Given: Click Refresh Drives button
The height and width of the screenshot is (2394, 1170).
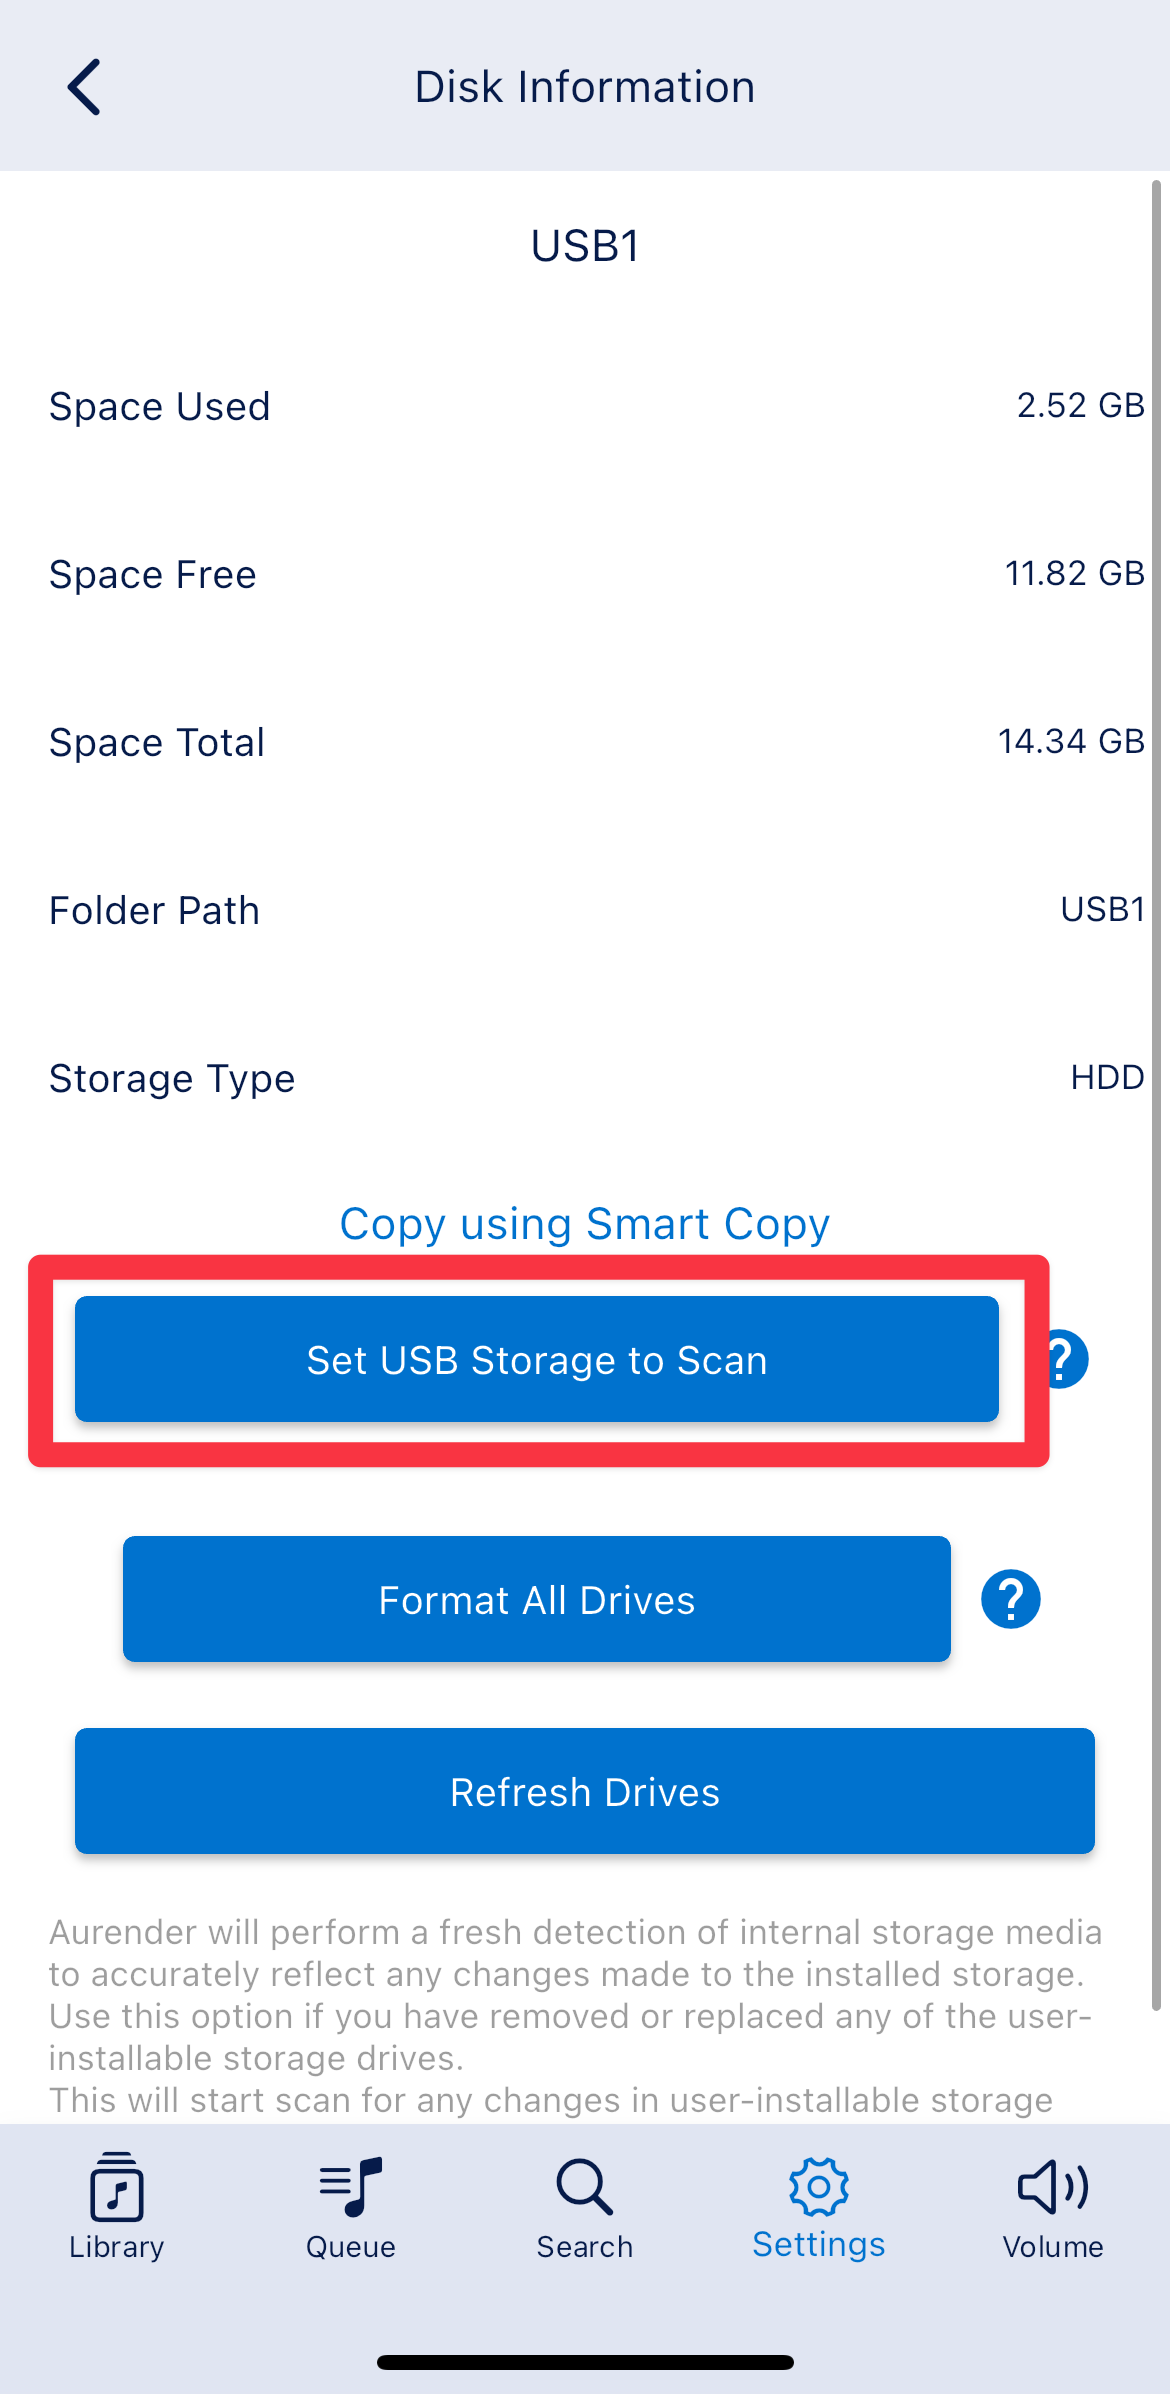Looking at the screenshot, I should pyautogui.click(x=585, y=1791).
